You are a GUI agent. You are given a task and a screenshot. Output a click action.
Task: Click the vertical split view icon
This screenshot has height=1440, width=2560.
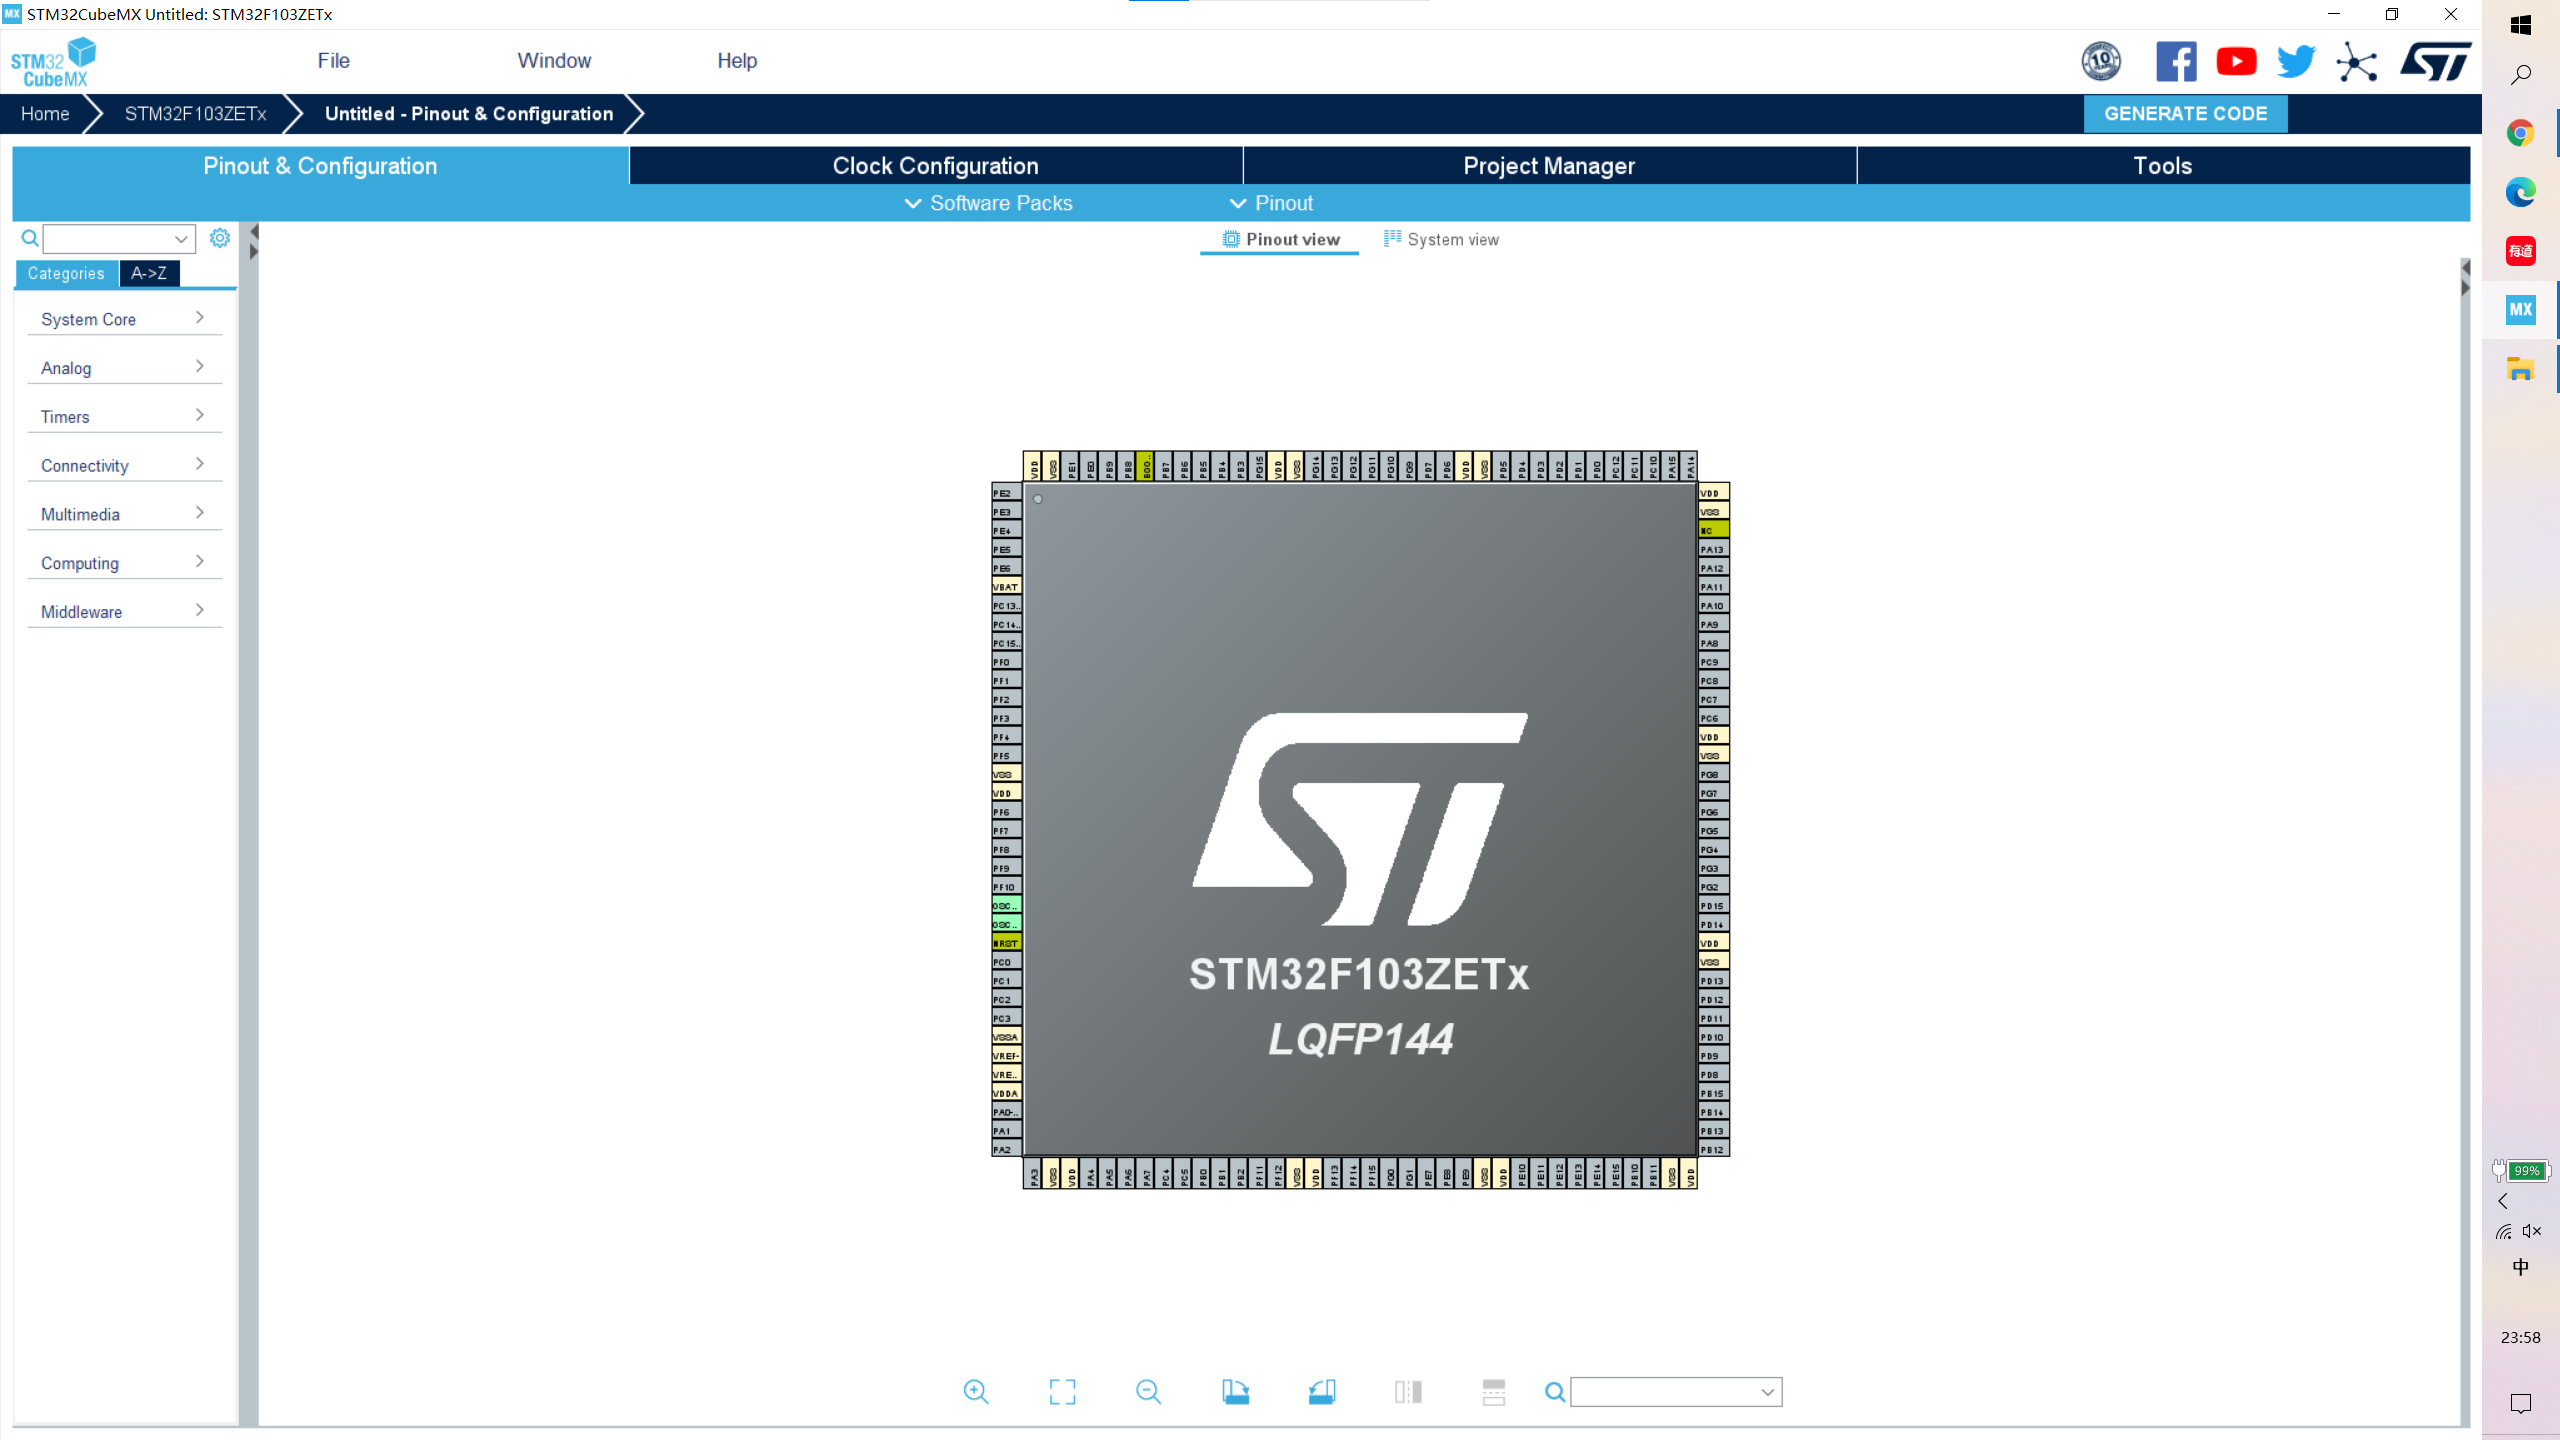click(x=1408, y=1391)
